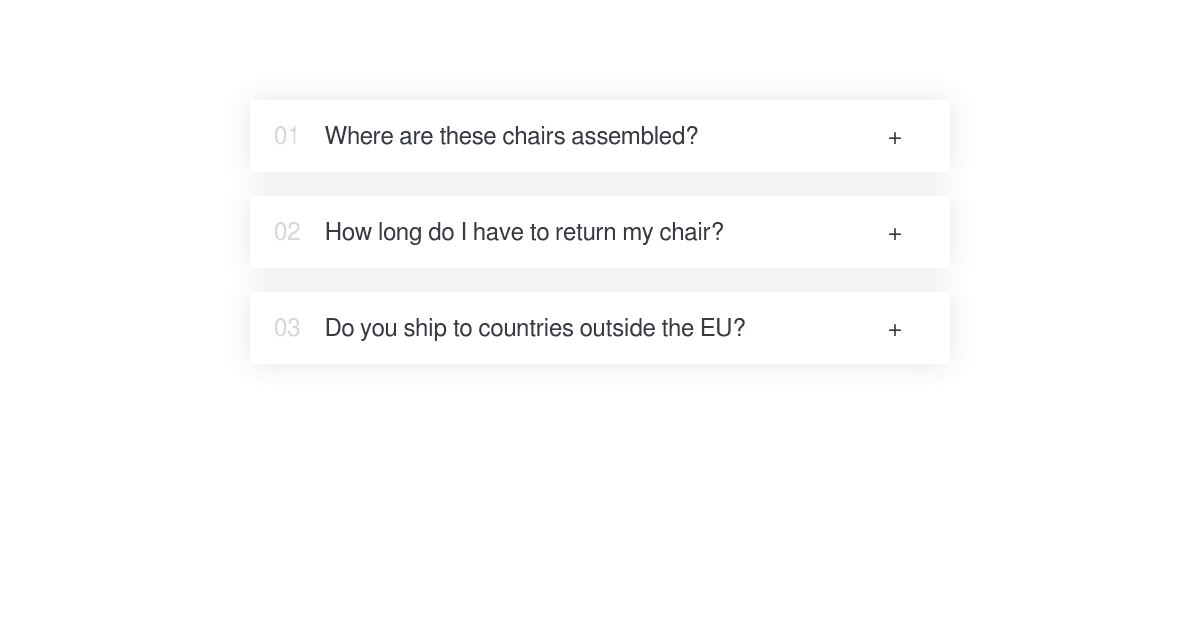The image size is (1200, 630).
Task: Click the 03 number label
Action: tap(287, 328)
